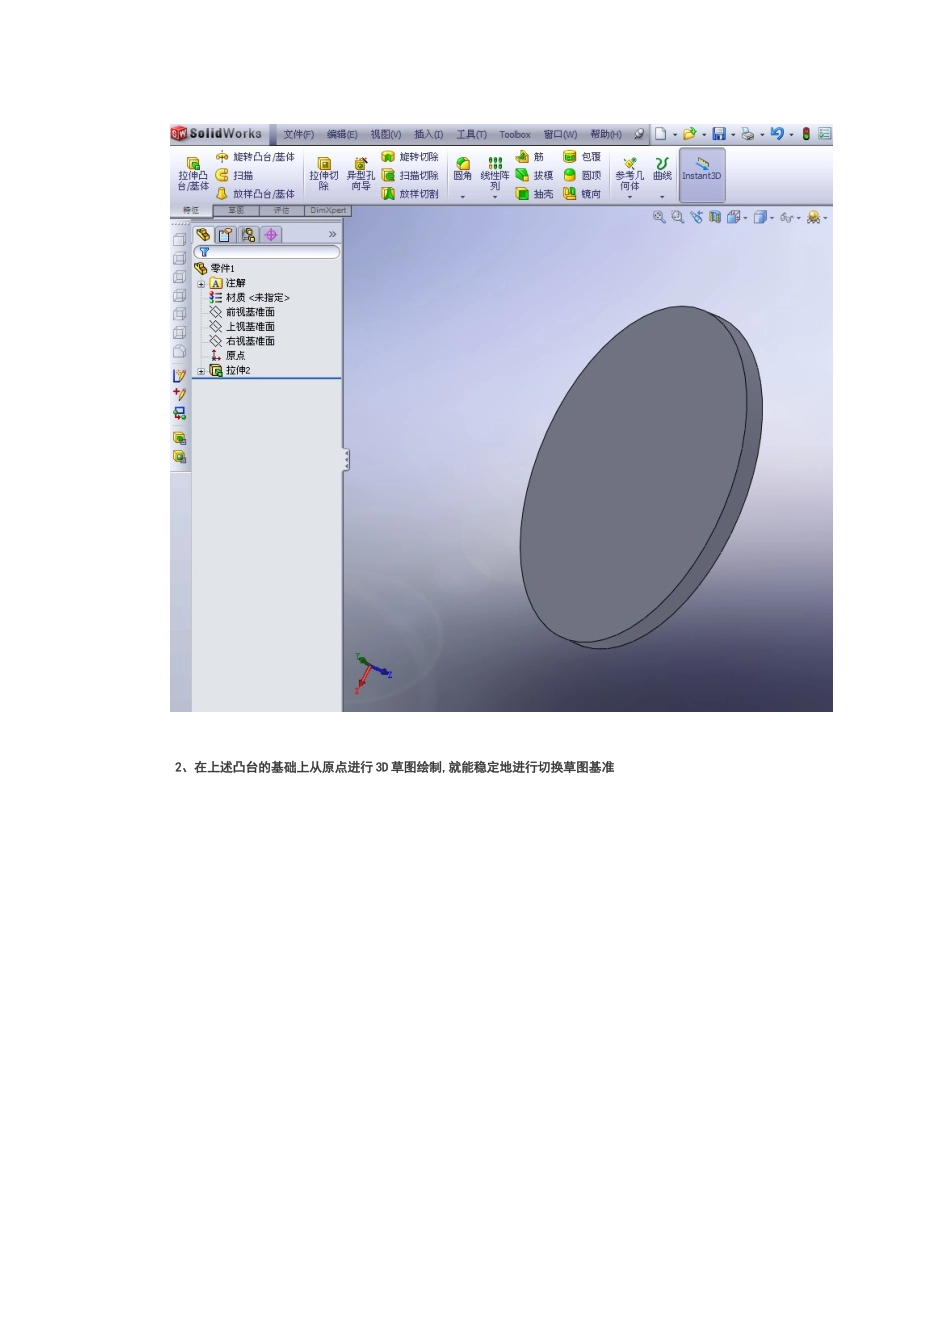950x1344 pixels.
Task: Switch to the 评估 evaluate tab
Action: [x=282, y=211]
